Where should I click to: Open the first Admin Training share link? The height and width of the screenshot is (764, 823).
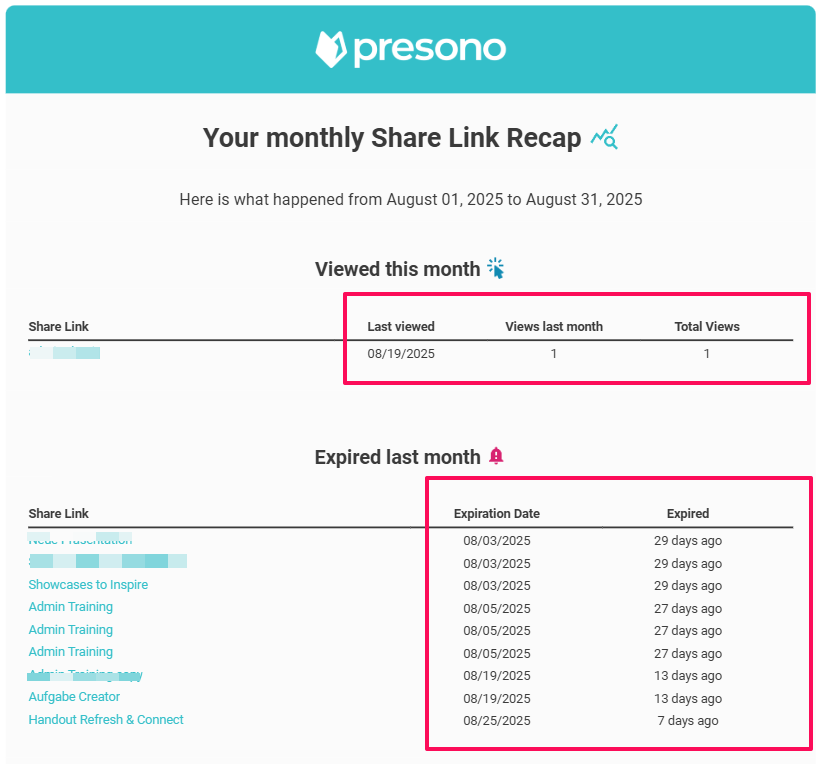pos(70,607)
